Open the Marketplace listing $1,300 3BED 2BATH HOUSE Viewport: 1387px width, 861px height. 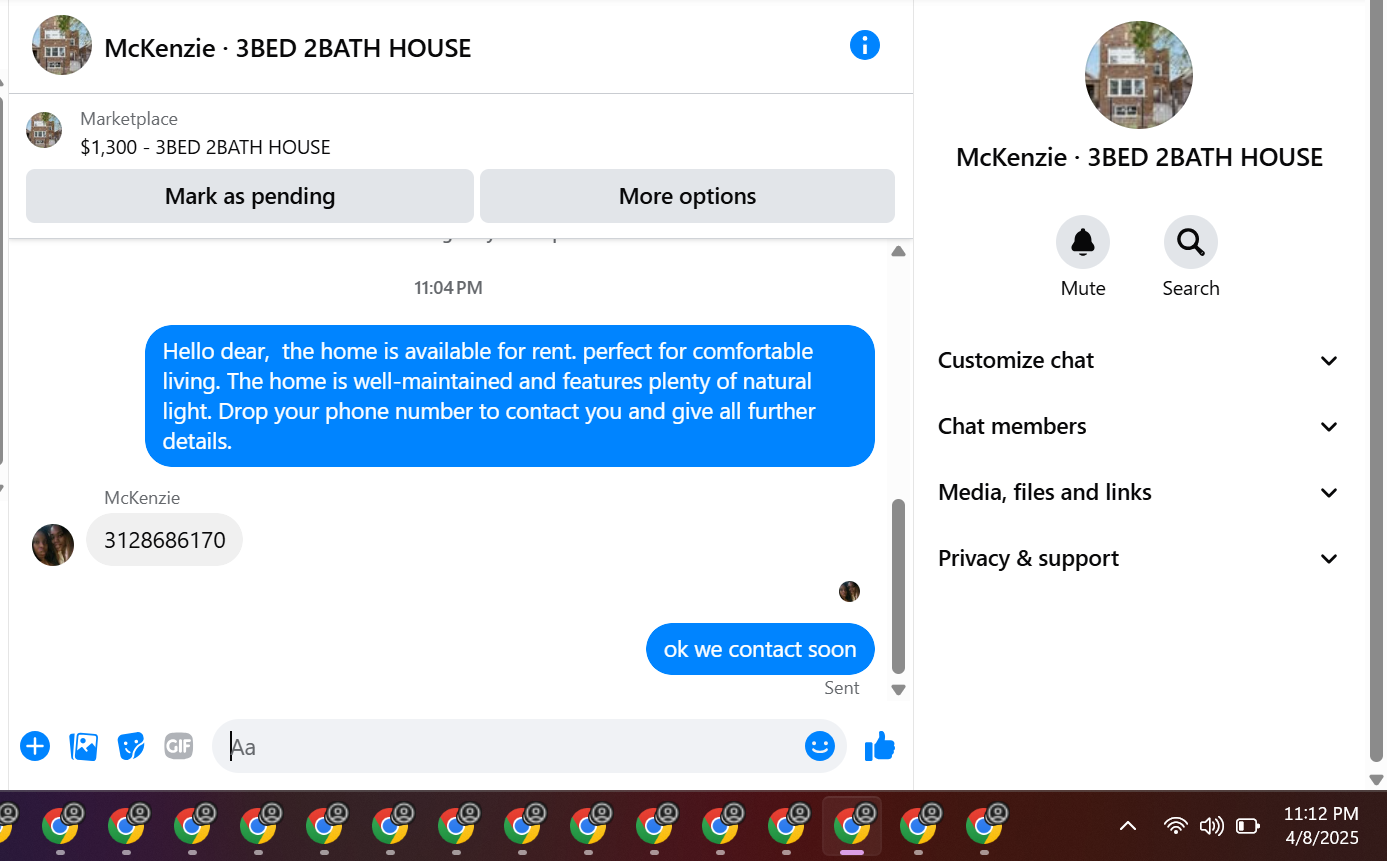click(205, 133)
